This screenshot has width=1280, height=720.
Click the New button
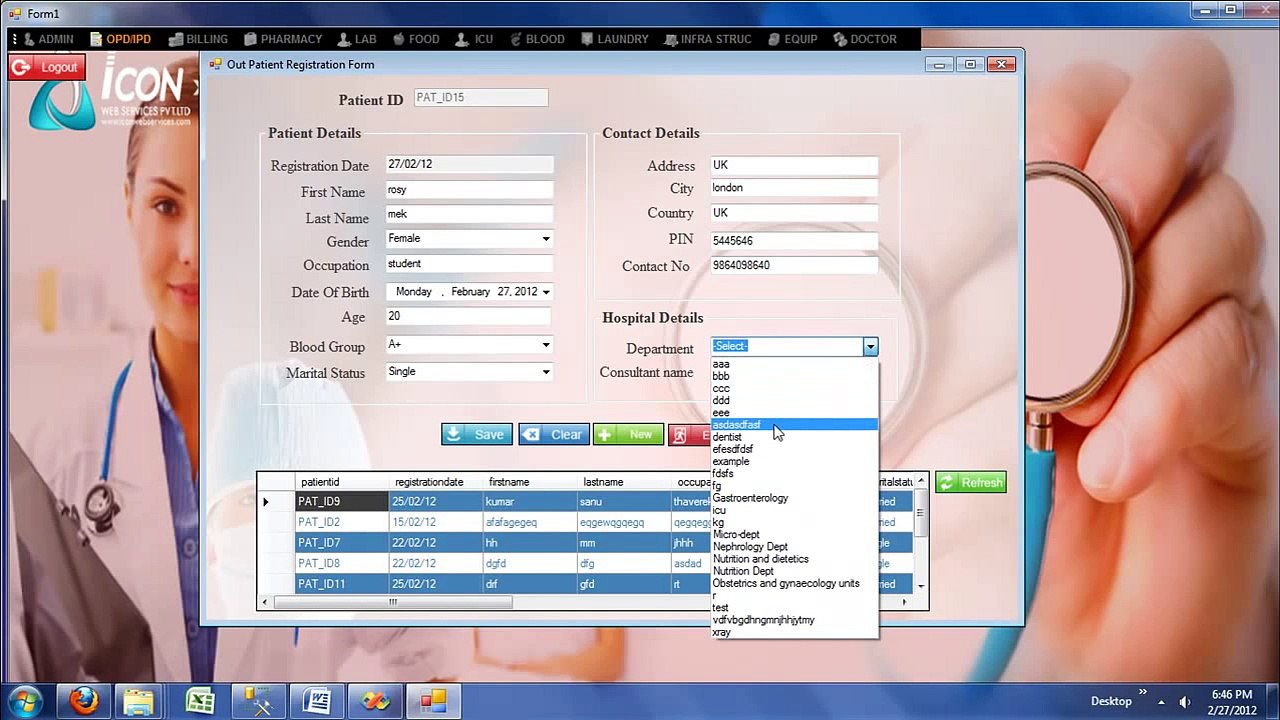click(x=628, y=434)
